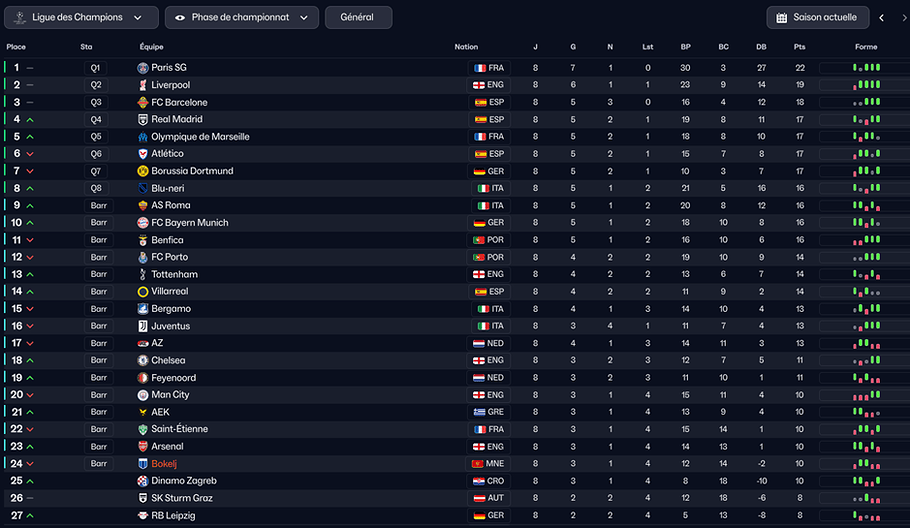910x528 pixels.
Task: Click the RB Leipzig logo icon
Action: [143, 515]
